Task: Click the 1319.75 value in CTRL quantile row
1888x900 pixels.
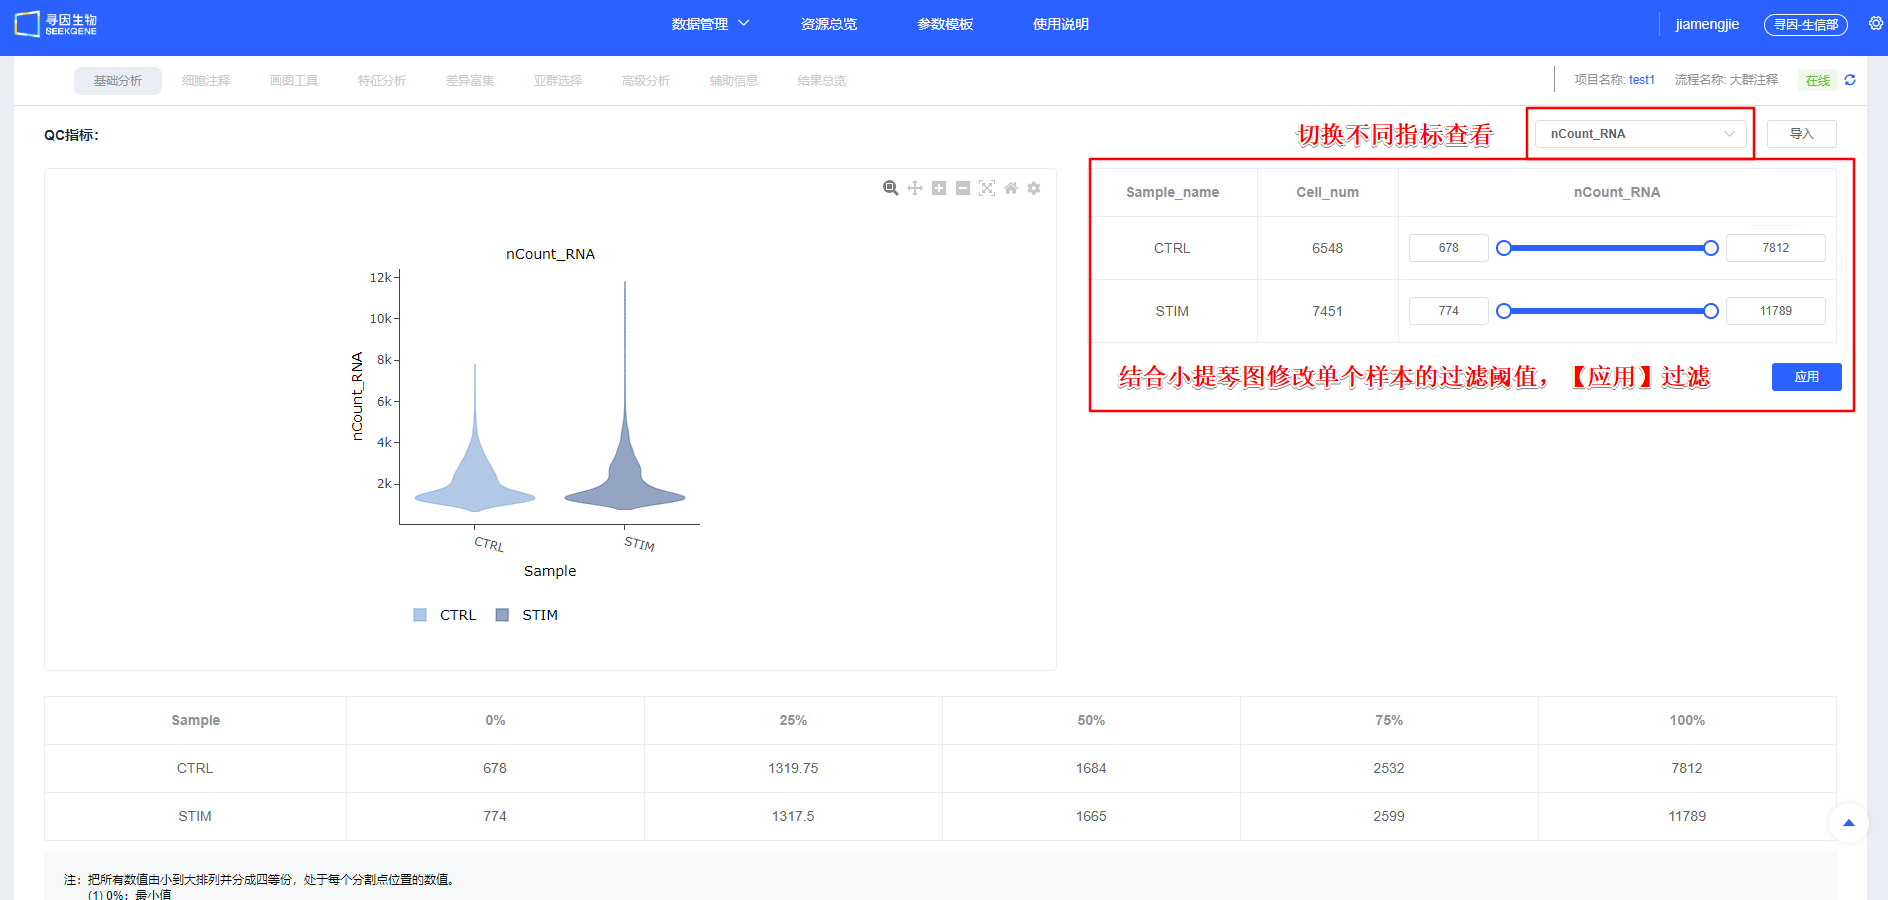Action: (793, 768)
